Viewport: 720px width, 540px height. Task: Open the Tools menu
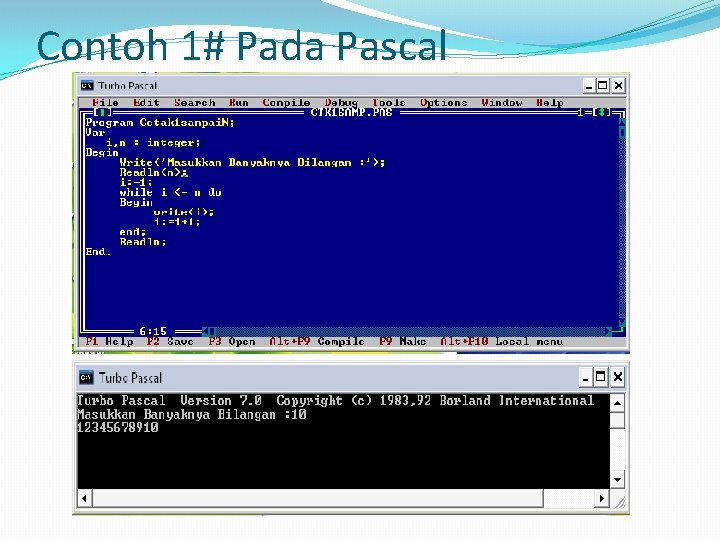click(x=388, y=102)
